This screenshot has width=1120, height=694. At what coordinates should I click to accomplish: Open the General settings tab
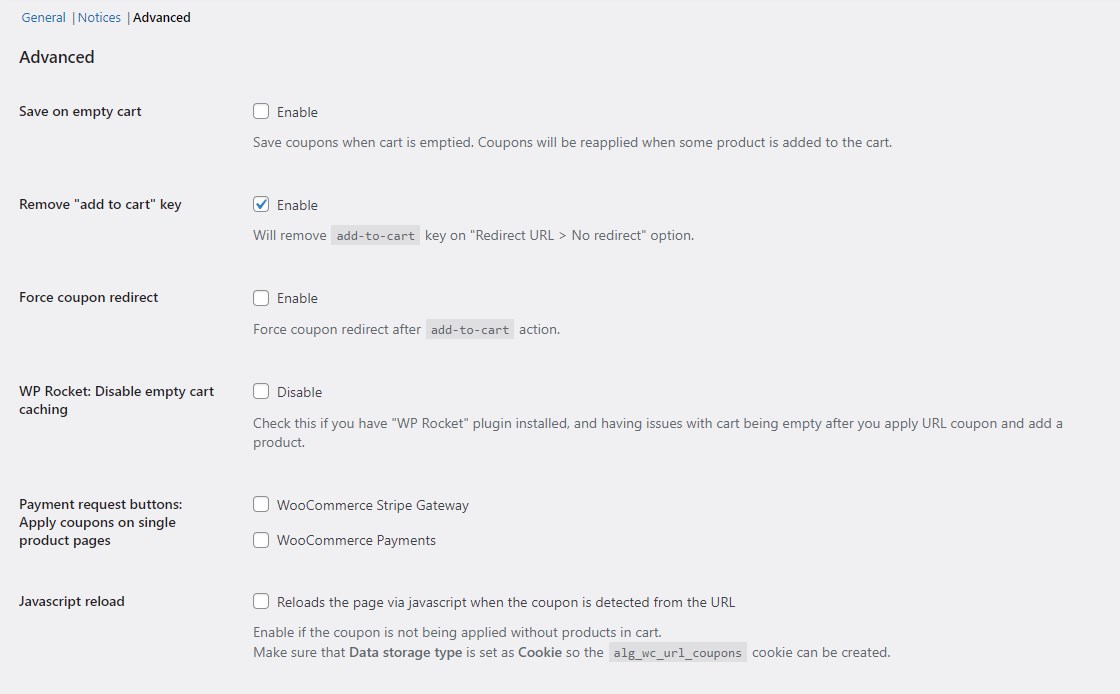point(43,17)
